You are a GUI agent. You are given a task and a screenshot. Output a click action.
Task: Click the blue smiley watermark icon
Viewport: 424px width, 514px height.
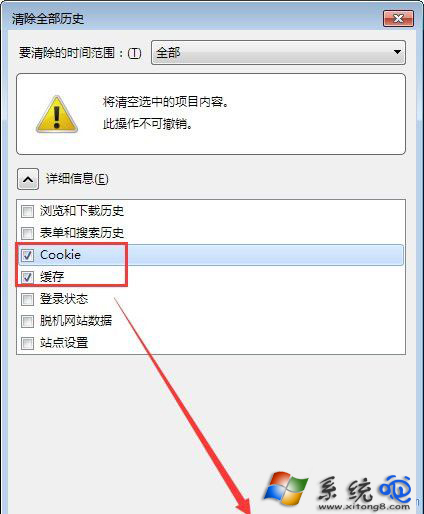[x=395, y=489]
